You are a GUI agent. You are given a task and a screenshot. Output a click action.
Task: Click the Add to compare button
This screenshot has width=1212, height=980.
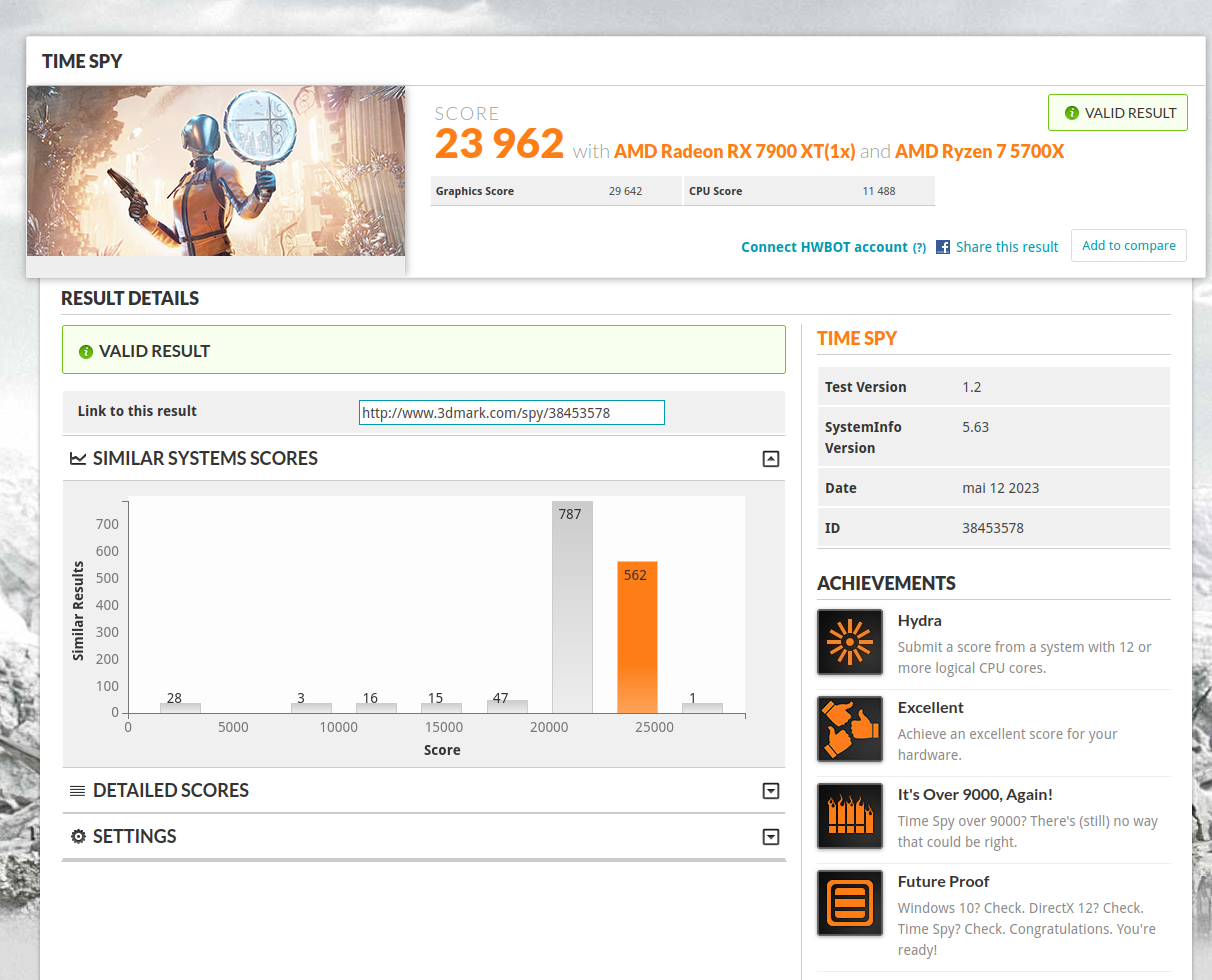1129,246
